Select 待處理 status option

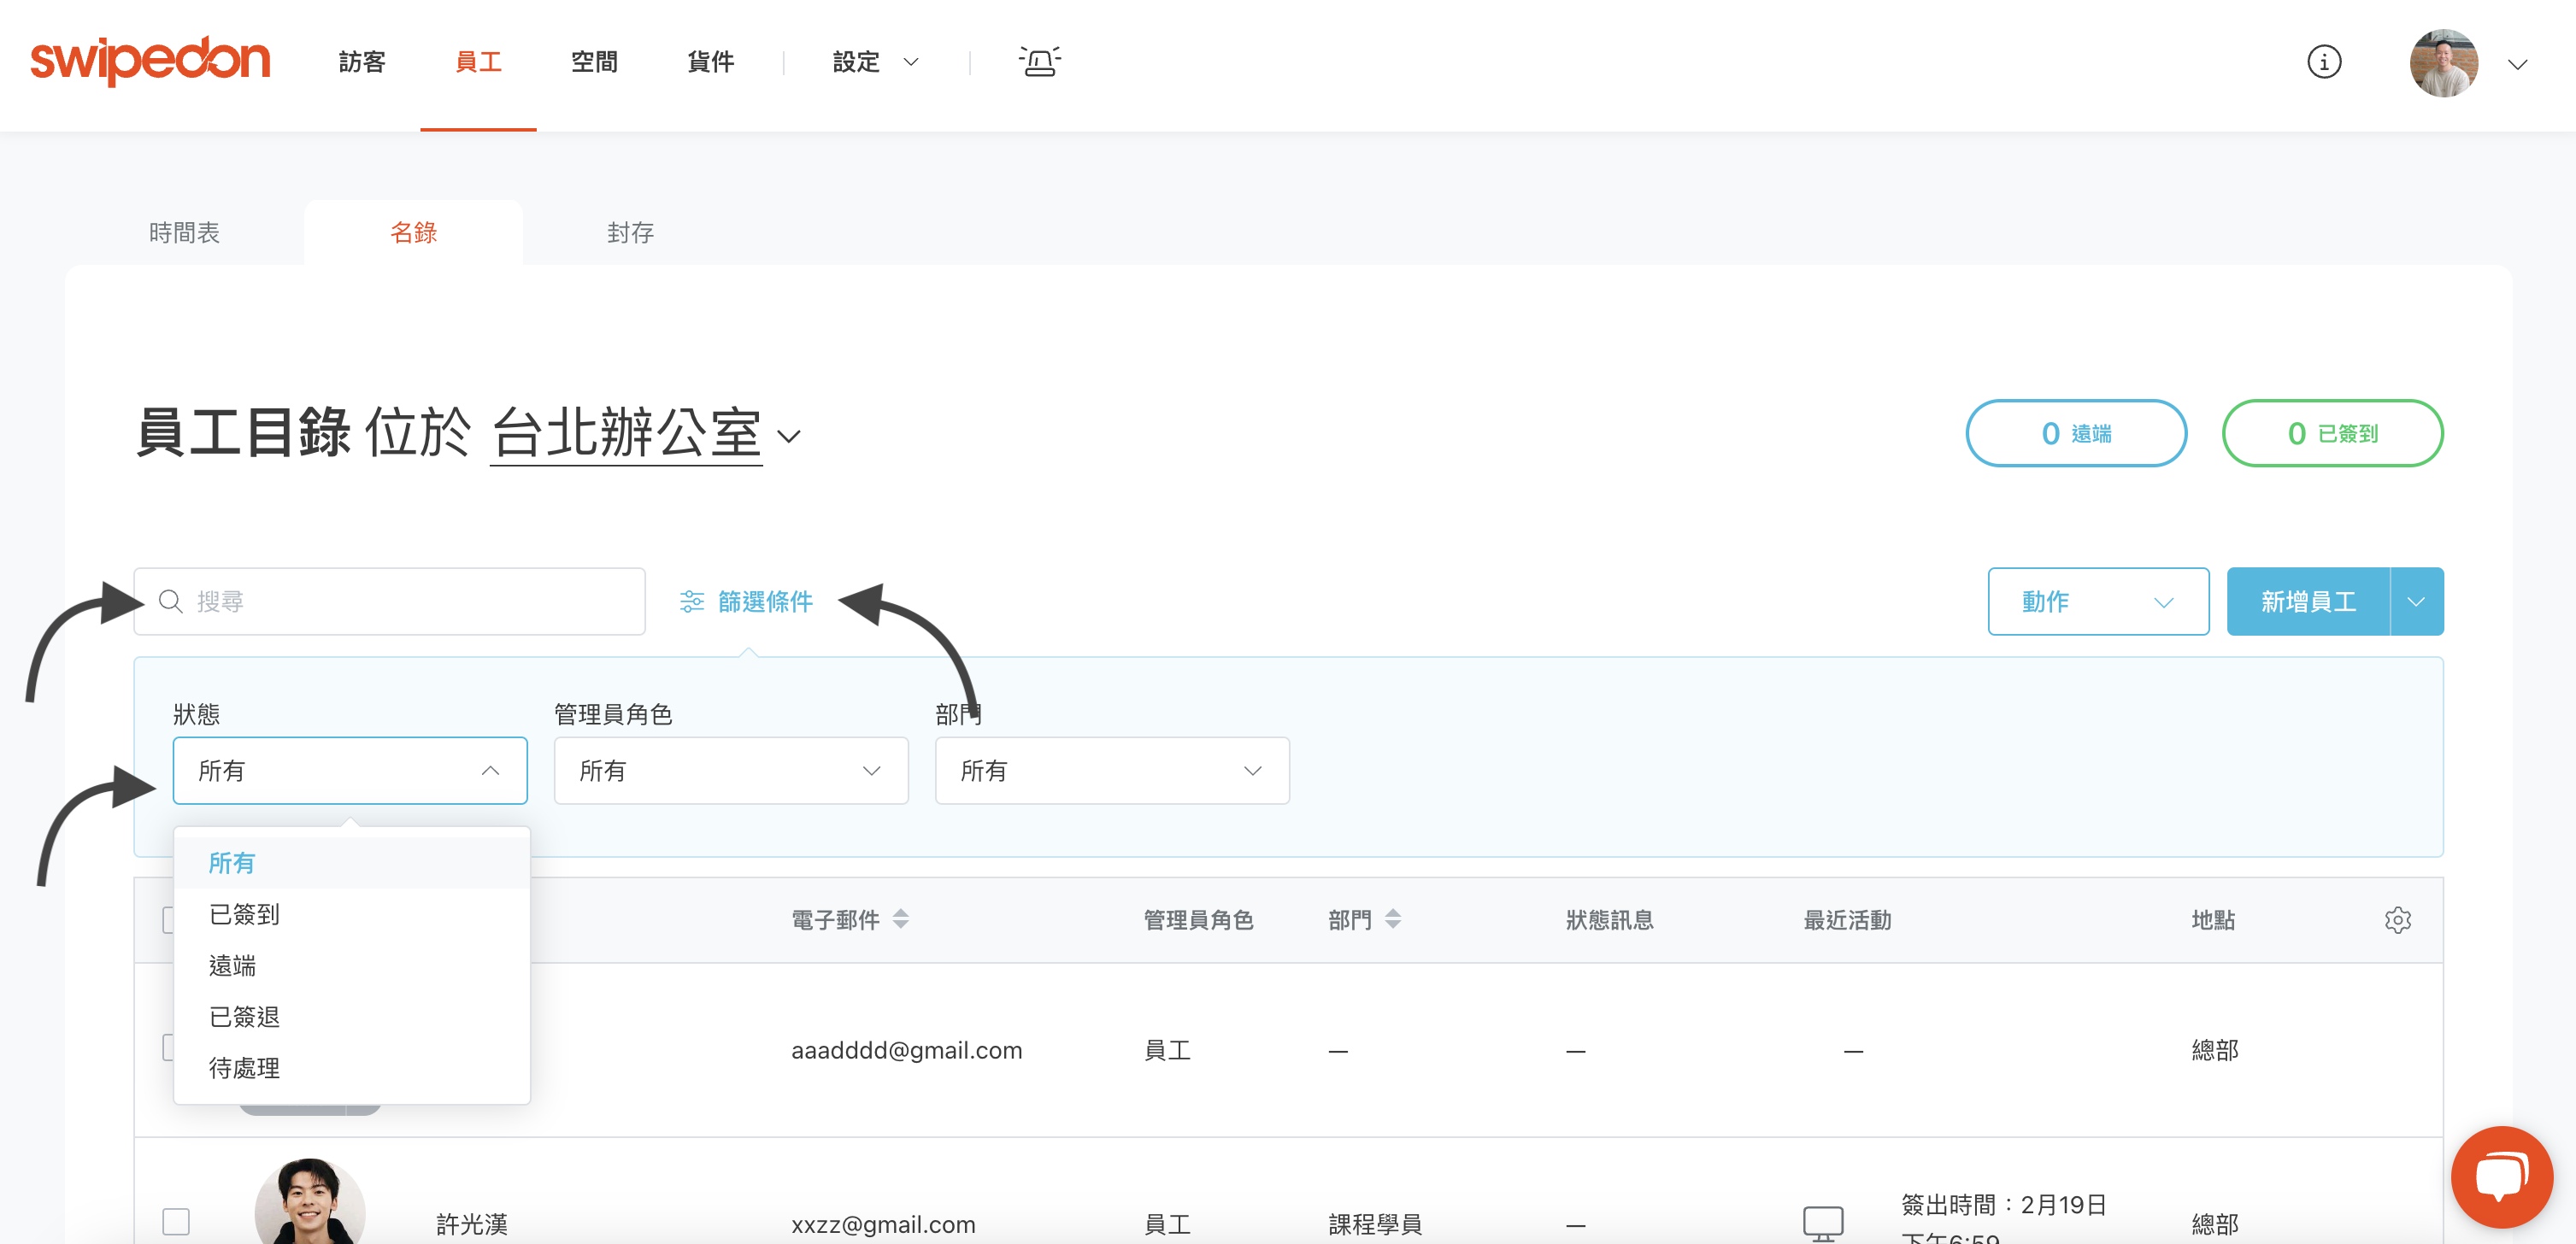click(352, 1068)
